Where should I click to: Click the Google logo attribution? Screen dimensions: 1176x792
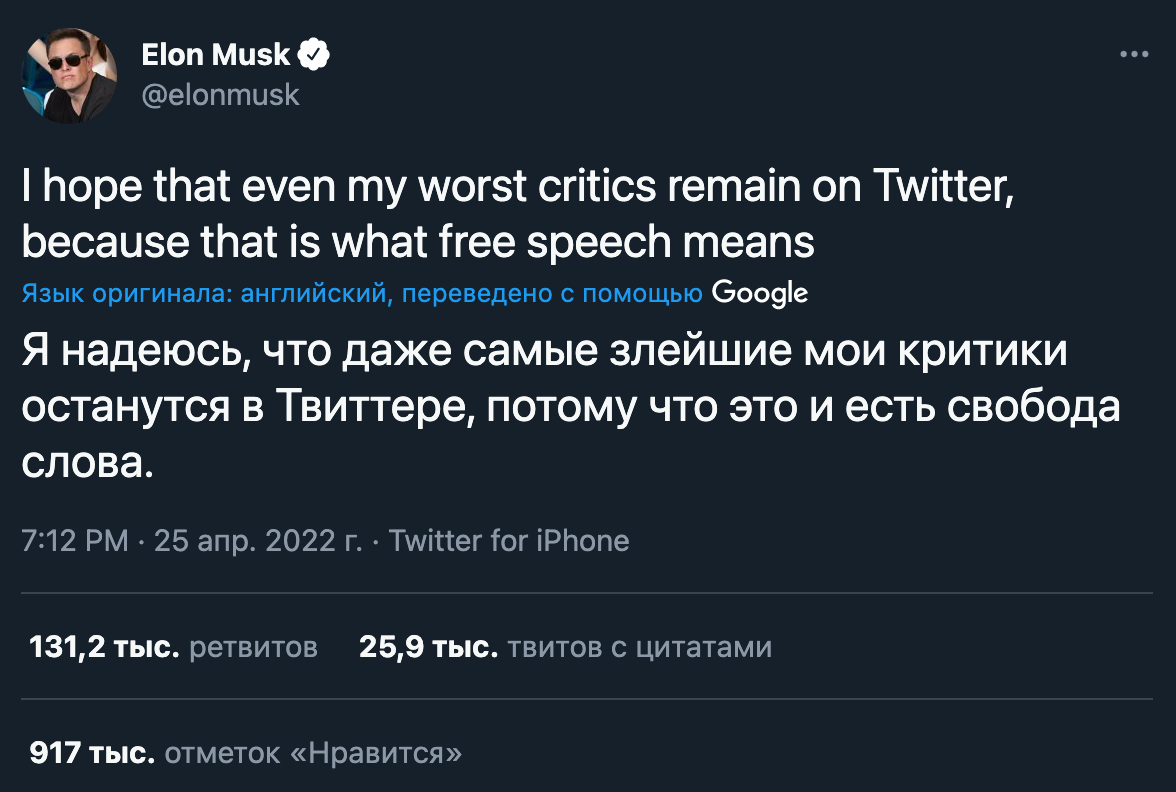(759, 293)
